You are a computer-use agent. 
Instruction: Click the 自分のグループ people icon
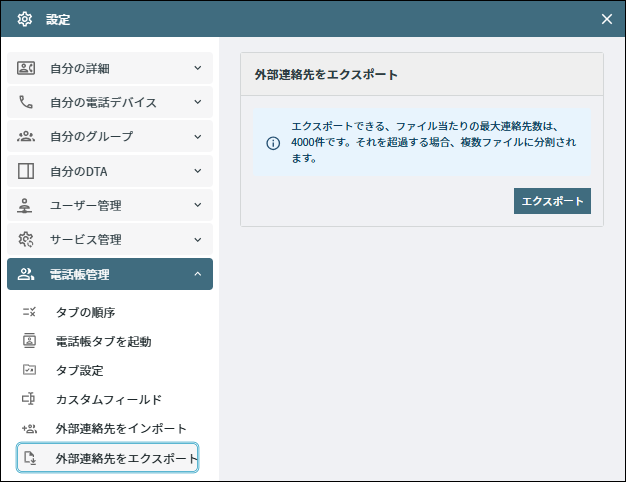click(26, 137)
